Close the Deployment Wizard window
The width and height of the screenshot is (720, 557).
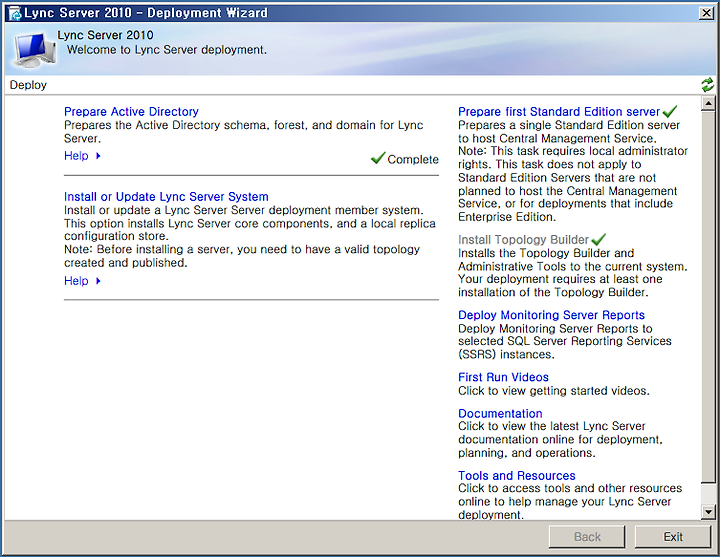click(706, 13)
